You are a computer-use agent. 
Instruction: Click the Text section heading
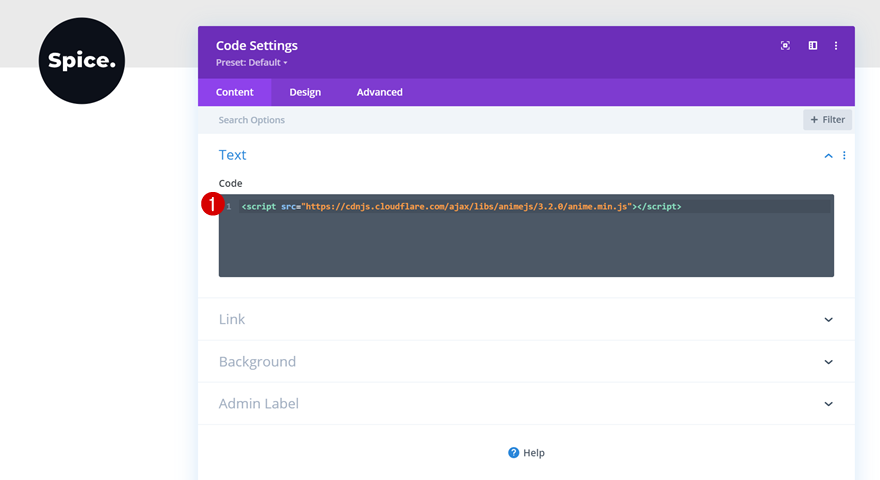[233, 155]
